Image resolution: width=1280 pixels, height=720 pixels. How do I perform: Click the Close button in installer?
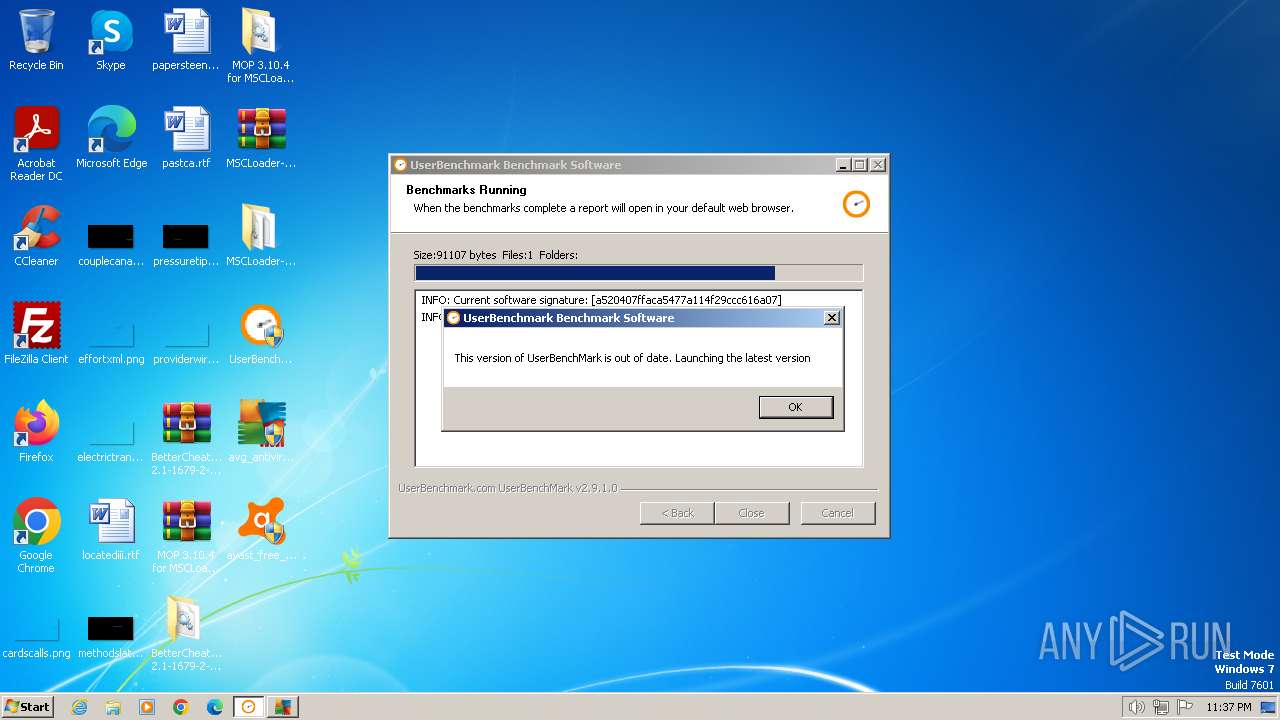(751, 513)
